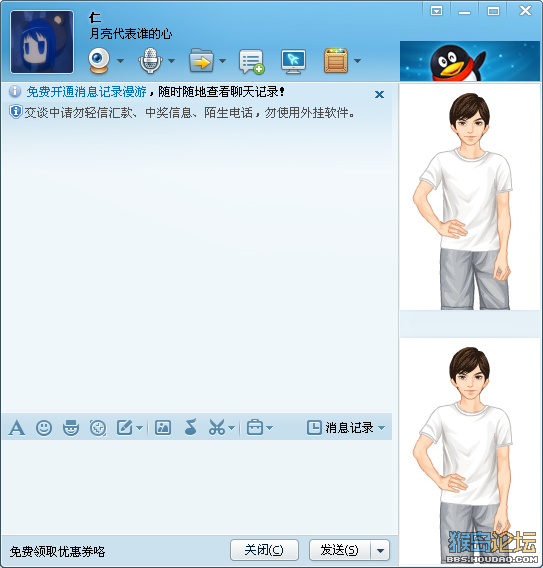Expand the 消息记录 dropdown arrow

tap(381, 428)
